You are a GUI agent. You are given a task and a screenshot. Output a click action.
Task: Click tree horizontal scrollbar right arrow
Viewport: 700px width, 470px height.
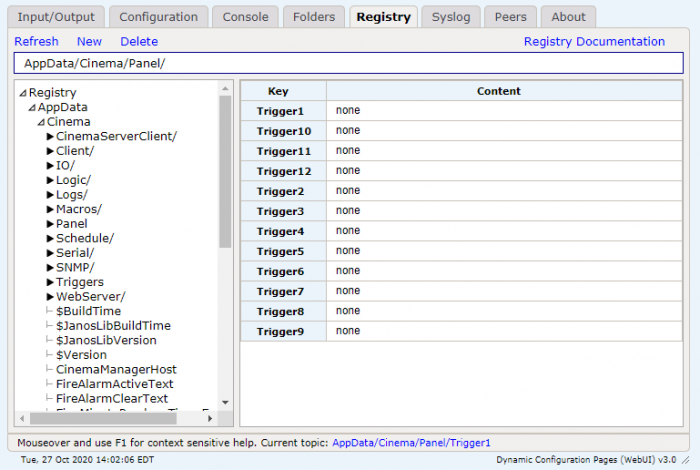point(210,419)
